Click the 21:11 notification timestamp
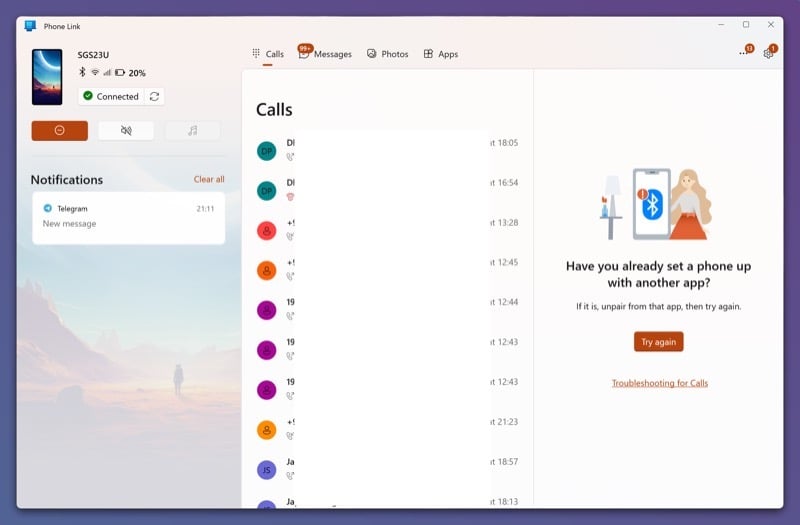Viewport: 800px width, 525px height. point(205,209)
